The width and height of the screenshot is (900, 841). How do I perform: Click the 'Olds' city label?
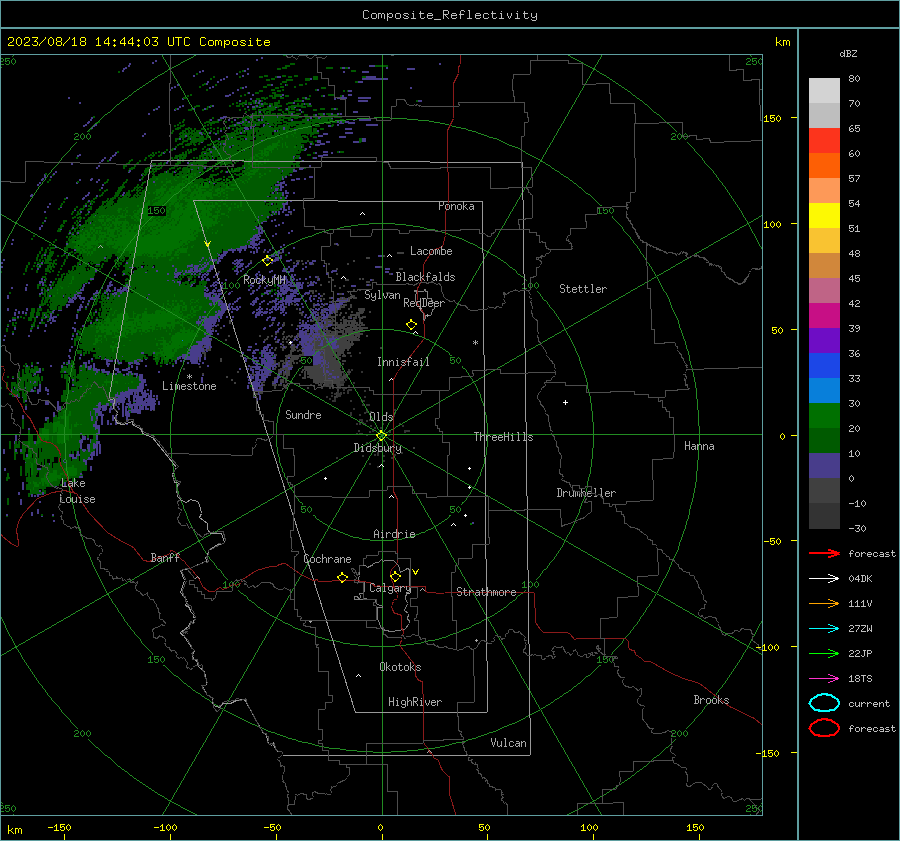(381, 417)
